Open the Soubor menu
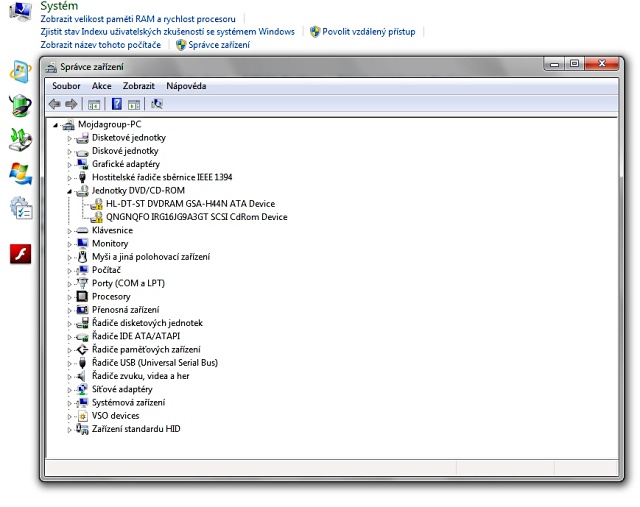This screenshot has width=640, height=507. click(x=66, y=86)
